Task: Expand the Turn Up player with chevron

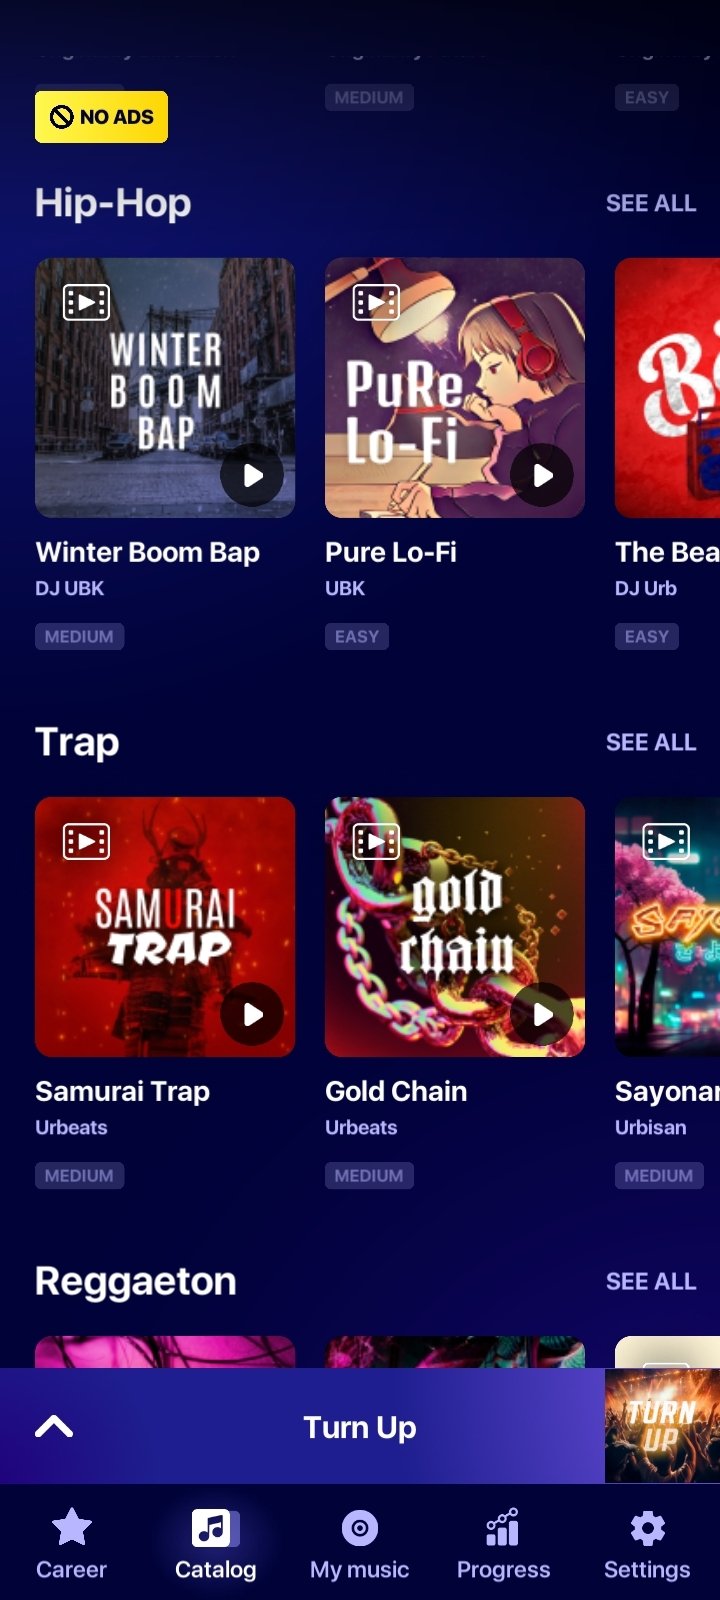Action: (x=54, y=1427)
